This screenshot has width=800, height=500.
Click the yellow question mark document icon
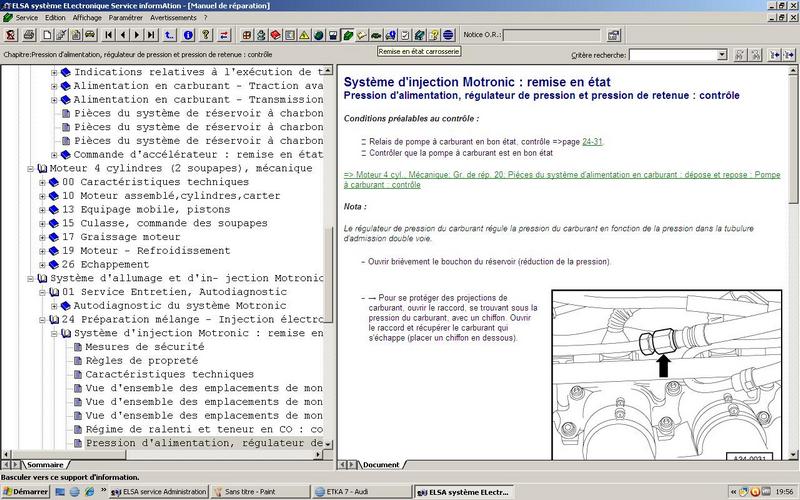pyautogui.click(x=434, y=35)
